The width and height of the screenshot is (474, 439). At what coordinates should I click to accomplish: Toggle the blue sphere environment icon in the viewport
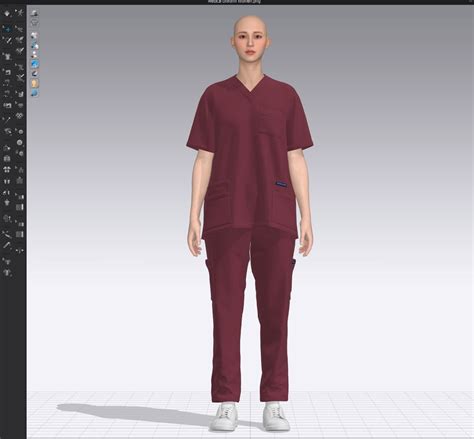(35, 93)
